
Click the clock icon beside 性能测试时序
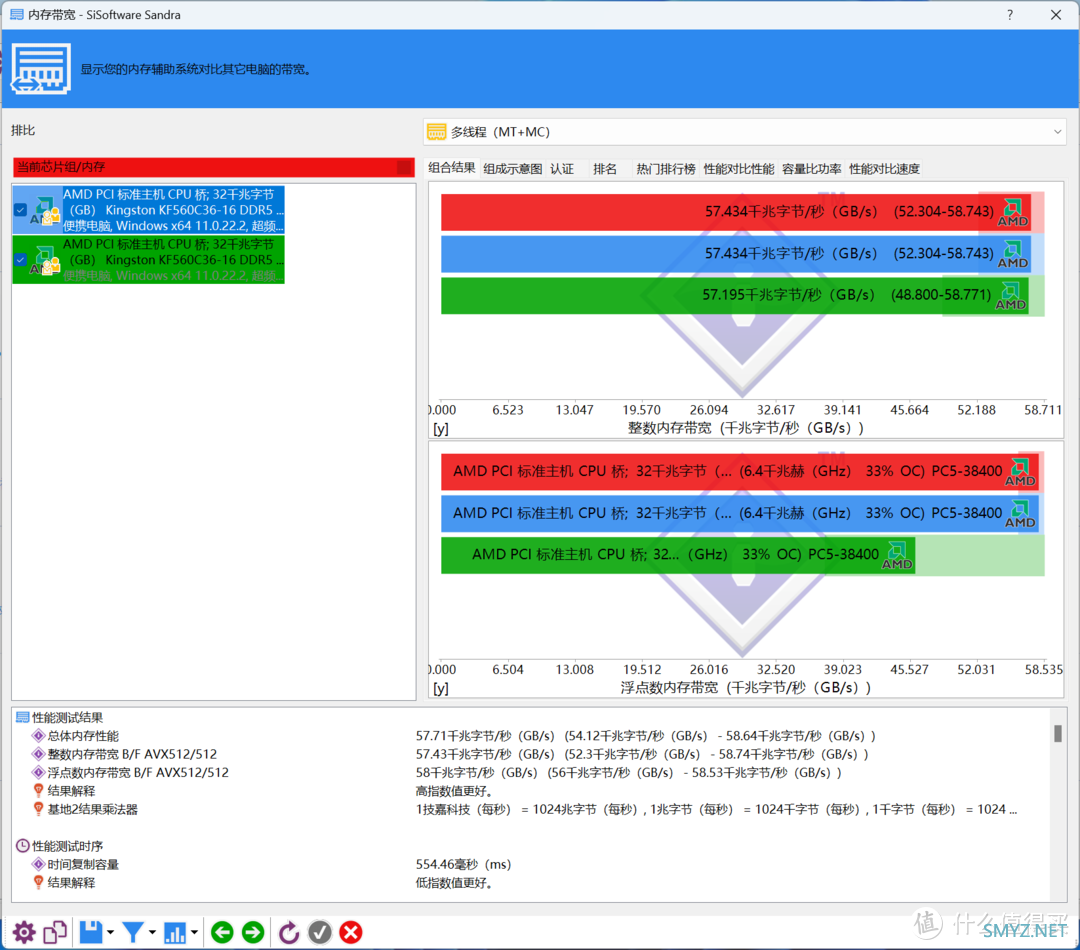23,846
